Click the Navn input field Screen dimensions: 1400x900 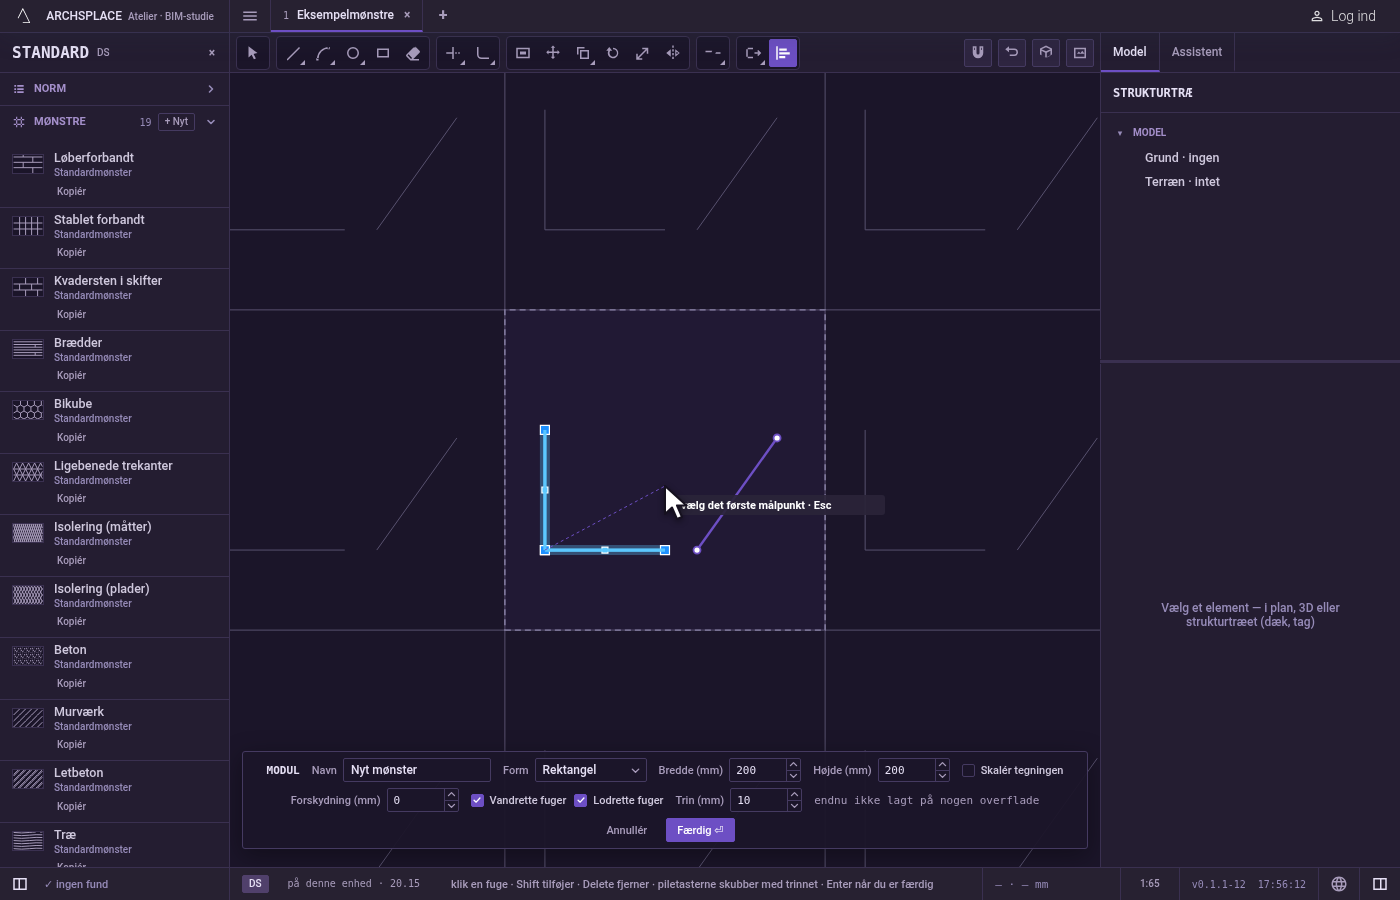[x=417, y=770]
